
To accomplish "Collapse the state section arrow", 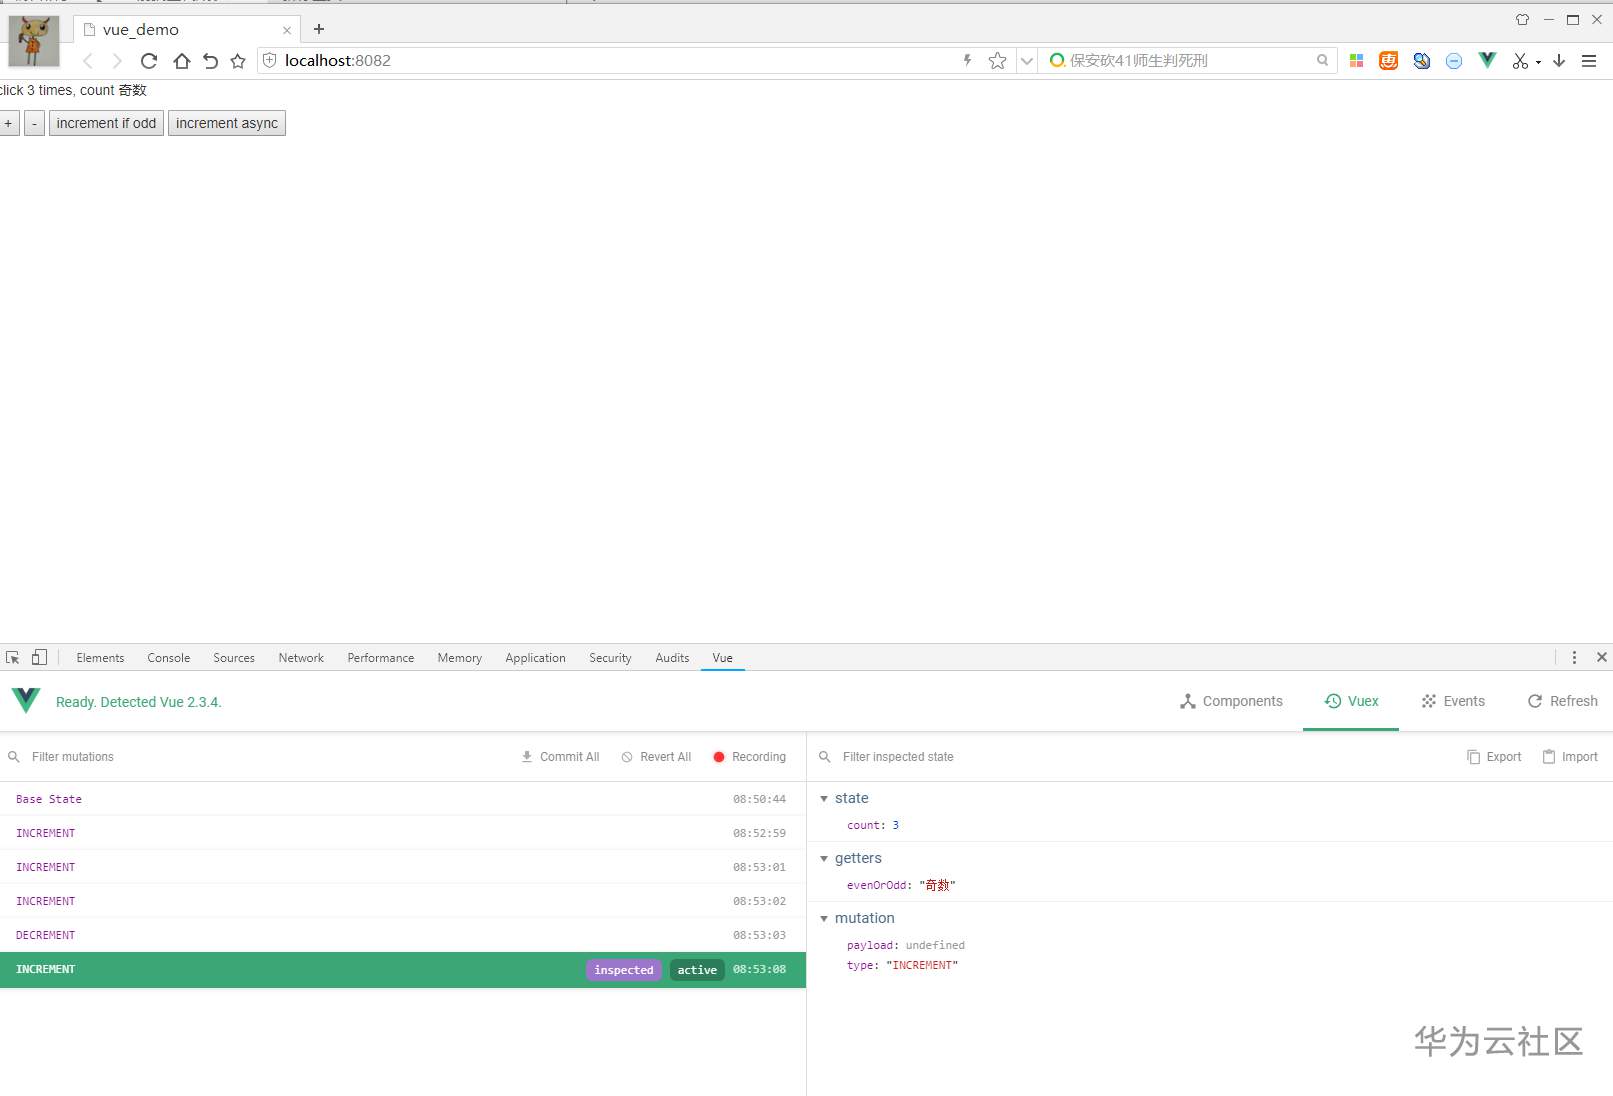I will click(824, 799).
